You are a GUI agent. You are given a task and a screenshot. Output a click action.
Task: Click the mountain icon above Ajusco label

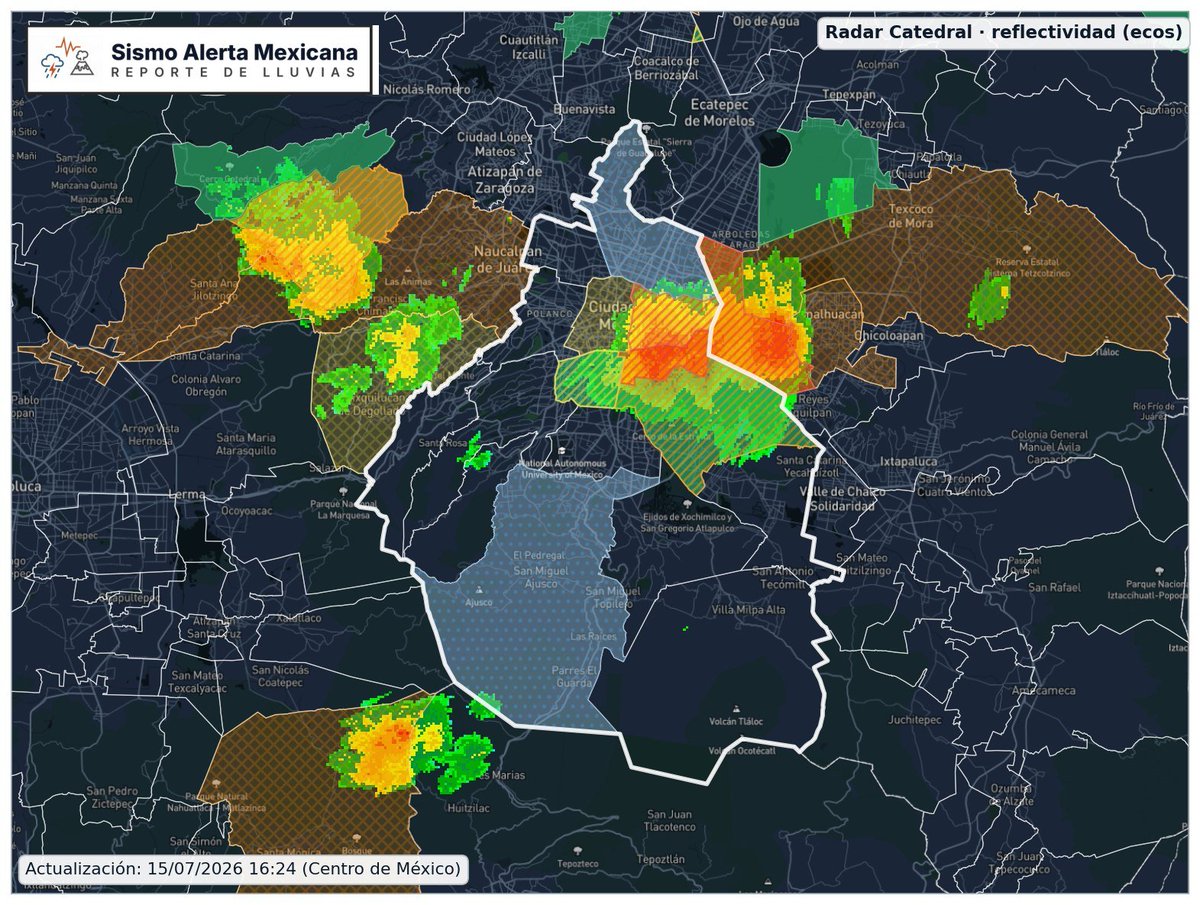pos(479,590)
